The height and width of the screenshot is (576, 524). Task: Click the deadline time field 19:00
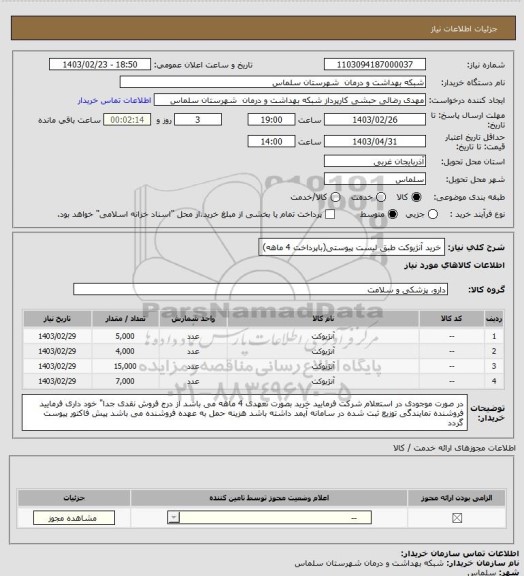271,120
